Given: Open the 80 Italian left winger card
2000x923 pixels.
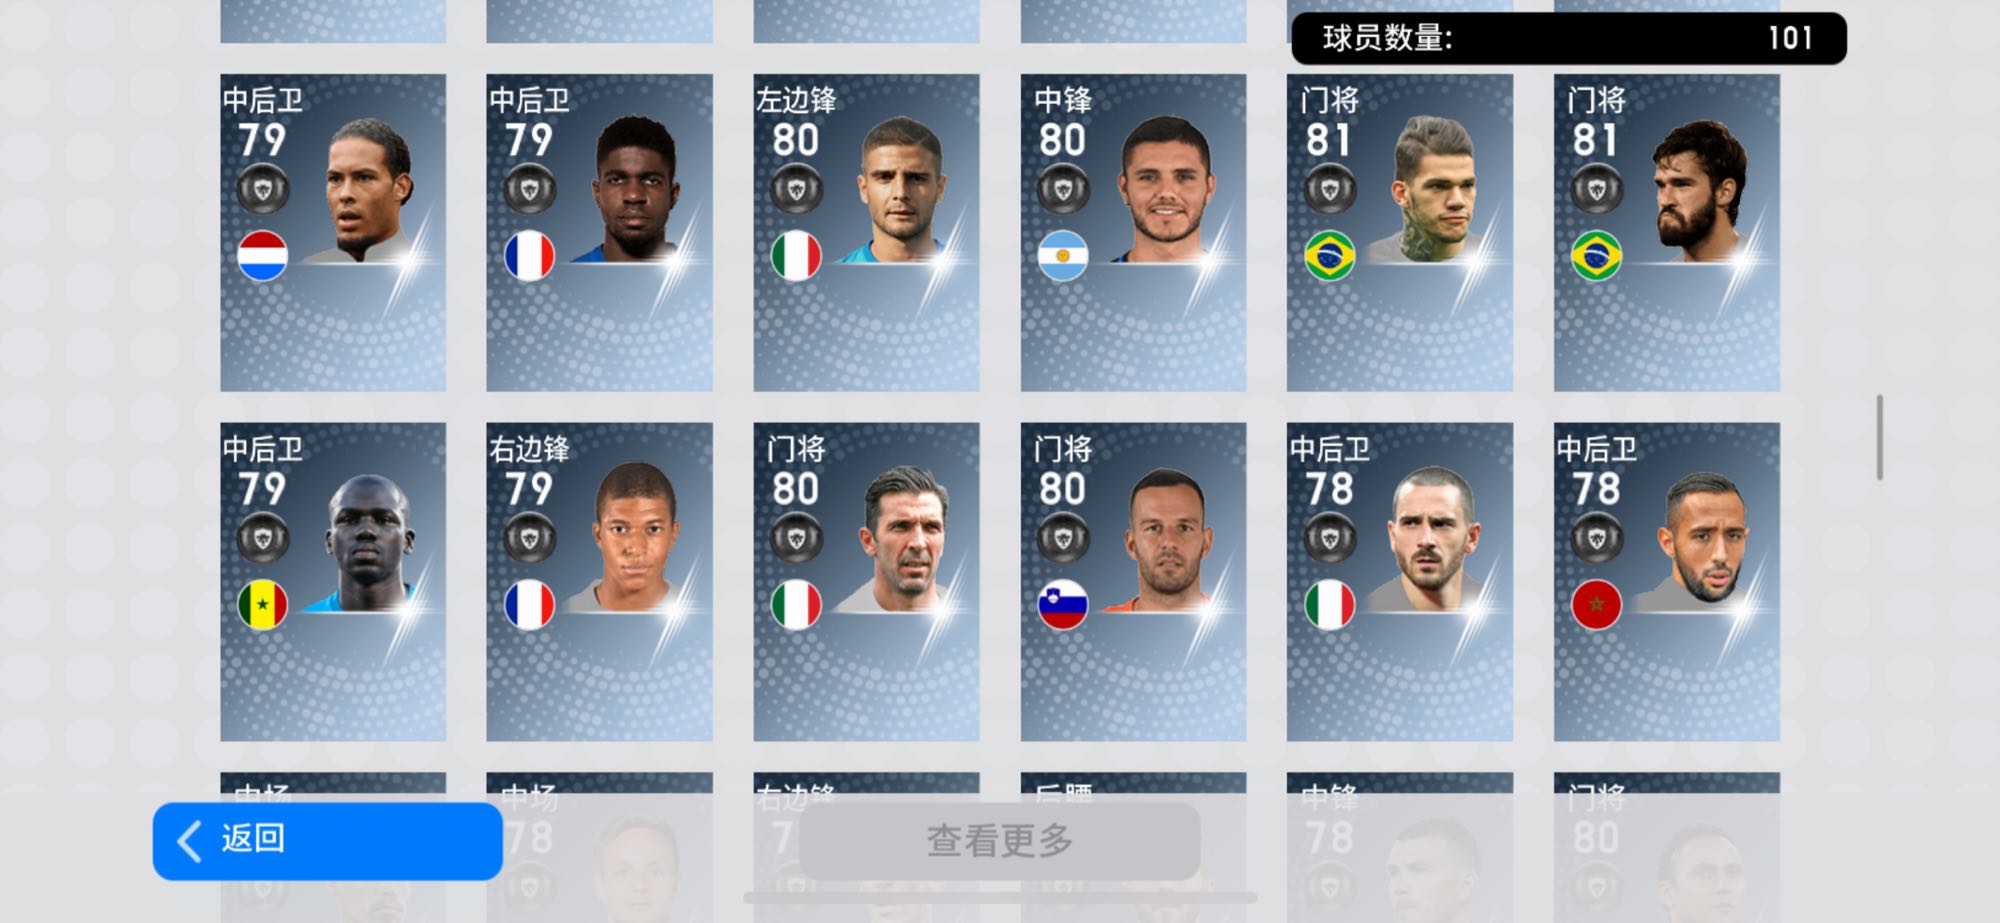Looking at the screenshot, I should (866, 232).
